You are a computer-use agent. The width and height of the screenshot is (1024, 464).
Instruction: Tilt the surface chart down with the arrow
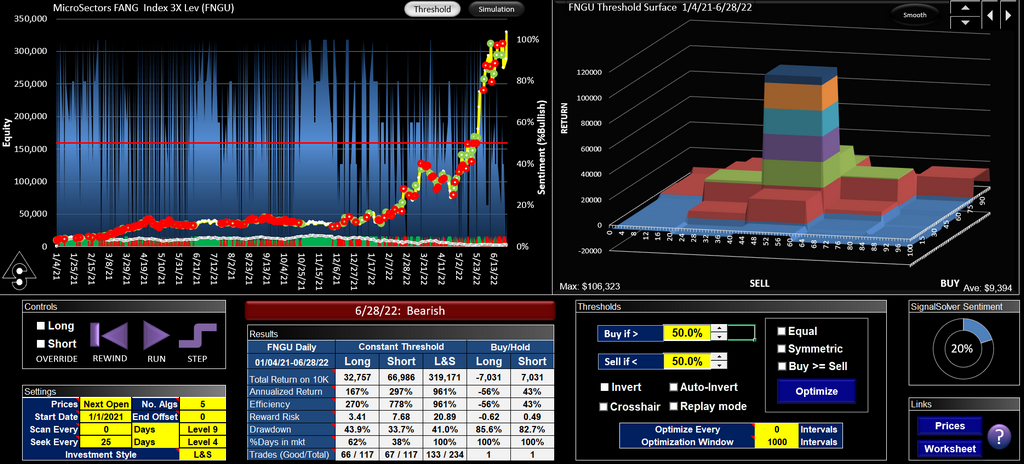click(x=963, y=22)
